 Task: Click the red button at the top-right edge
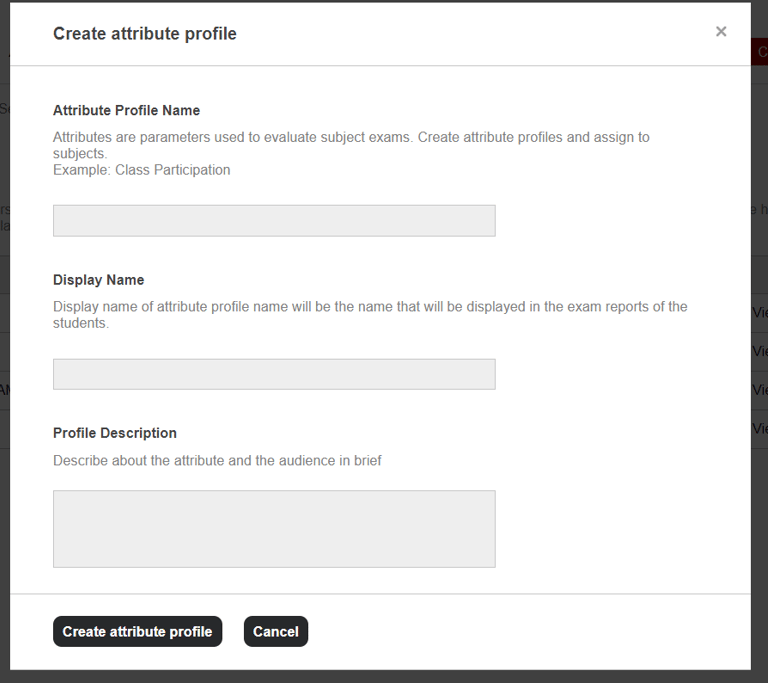pyautogui.click(x=762, y=52)
